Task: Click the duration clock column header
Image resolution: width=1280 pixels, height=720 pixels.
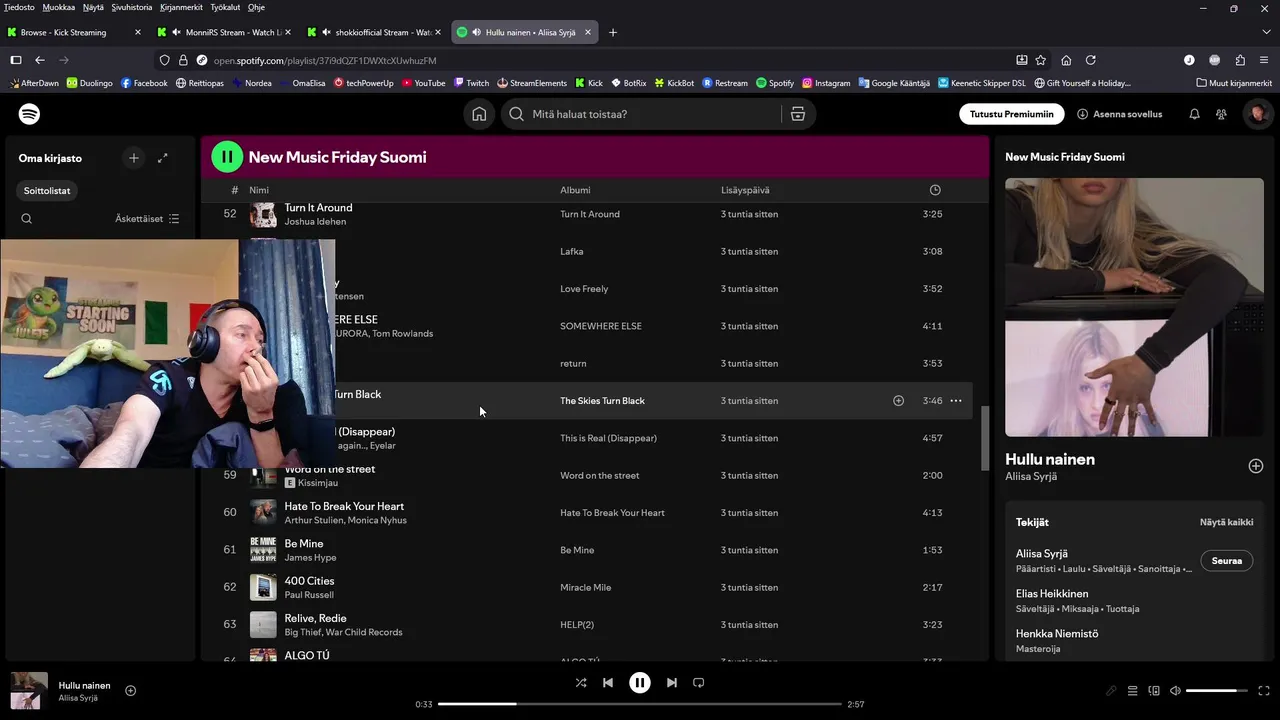Action: [x=935, y=190]
